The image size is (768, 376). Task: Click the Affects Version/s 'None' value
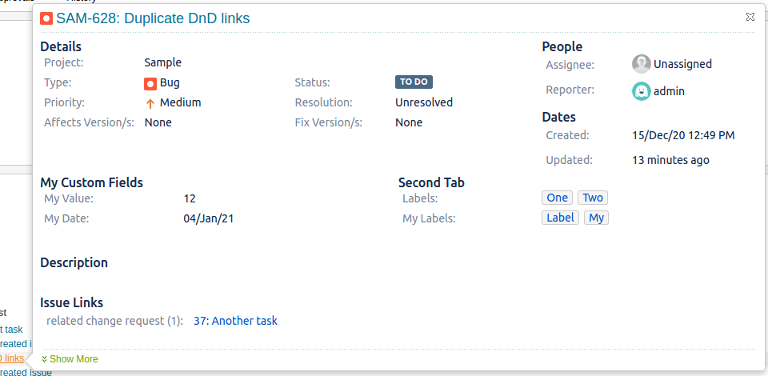click(x=158, y=122)
